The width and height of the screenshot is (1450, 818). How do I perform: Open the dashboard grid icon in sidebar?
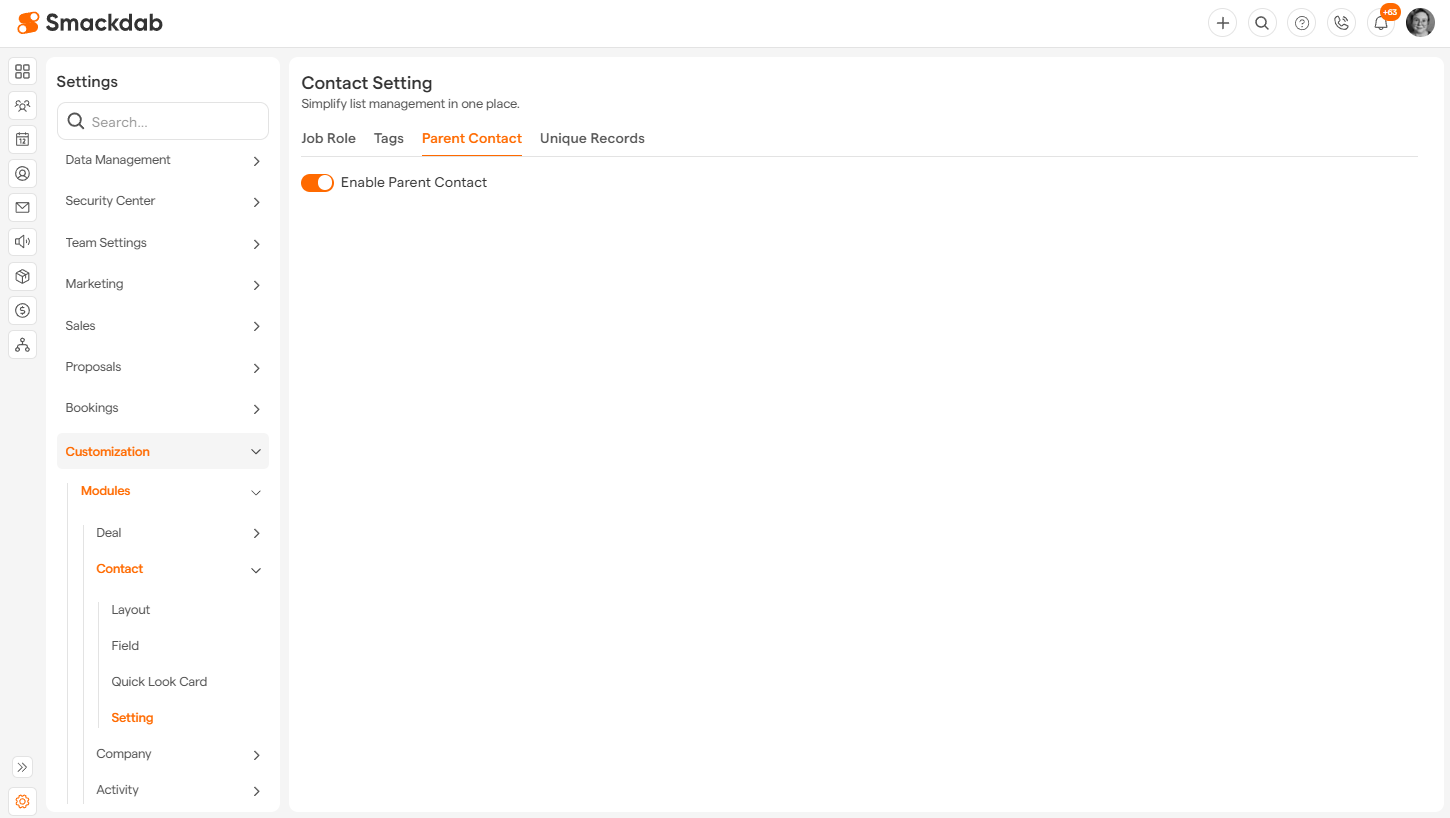coord(22,71)
